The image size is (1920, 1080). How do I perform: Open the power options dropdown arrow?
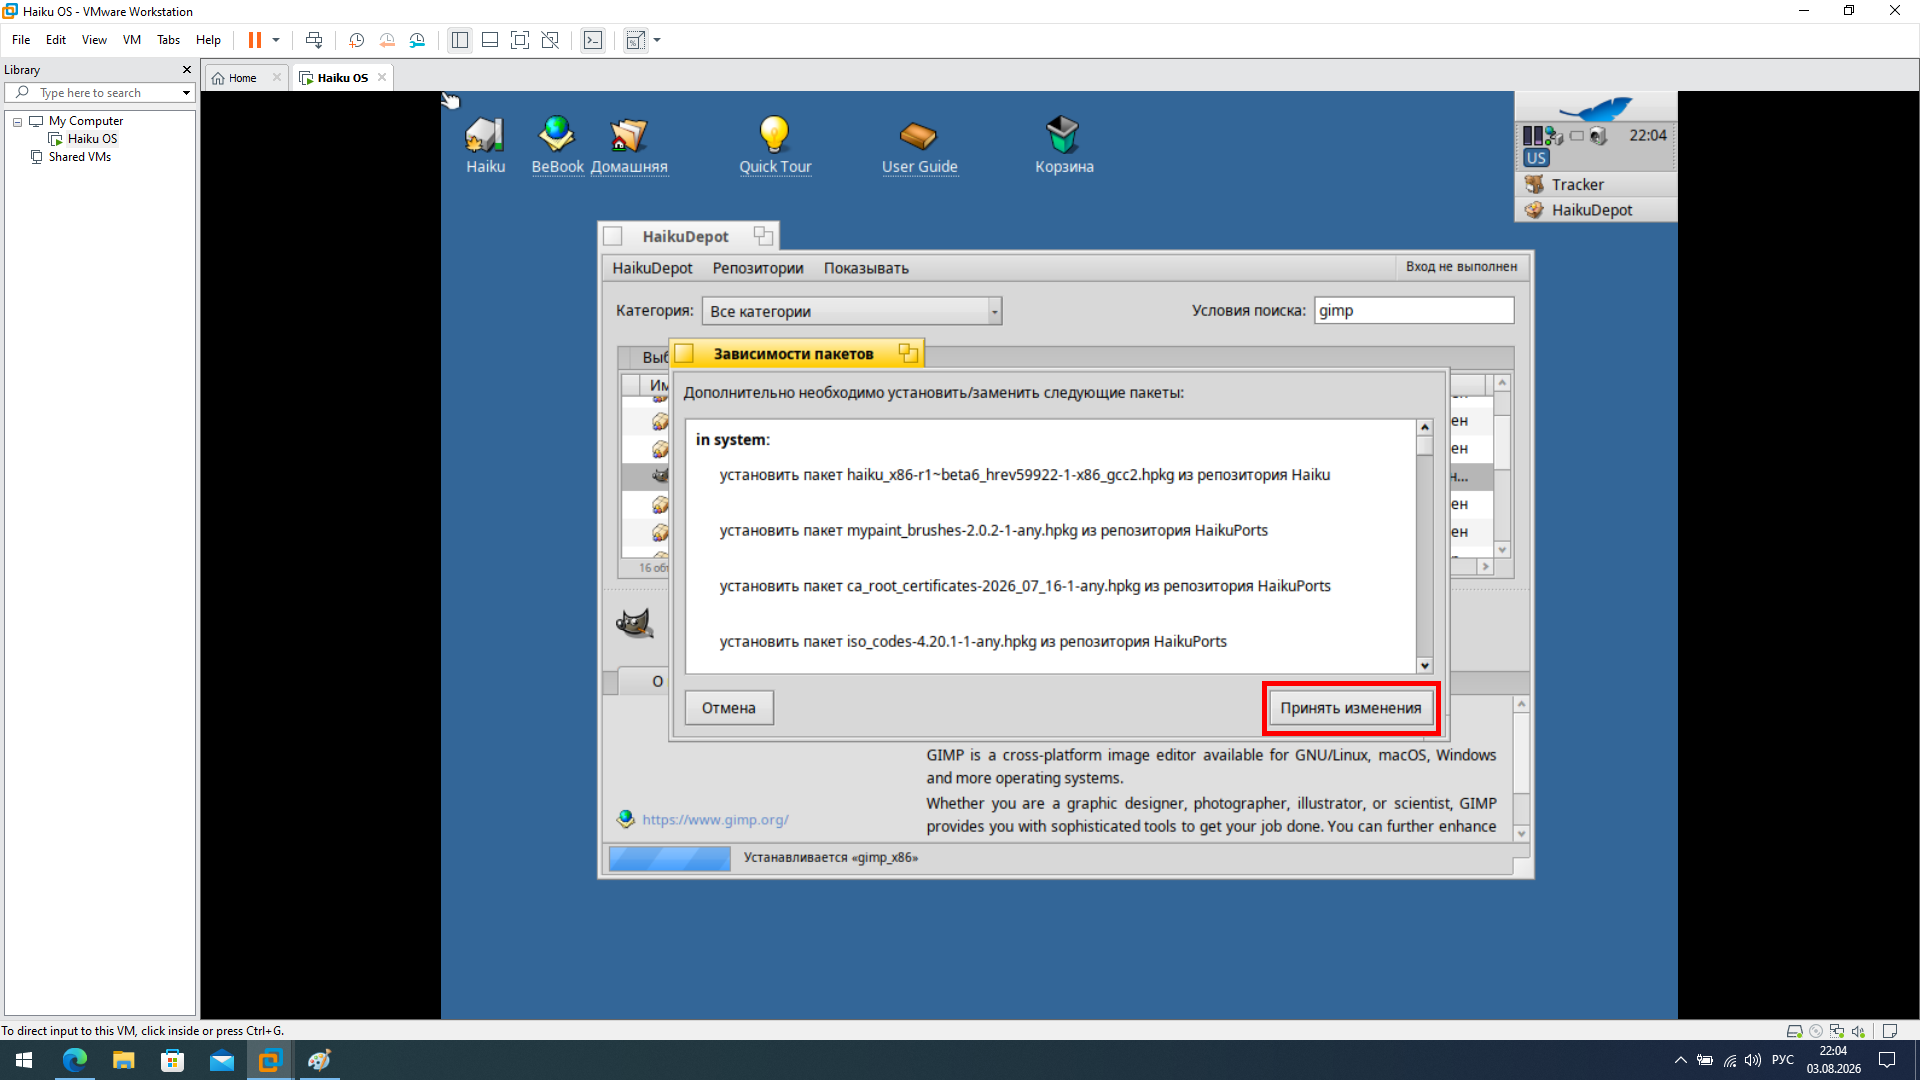[x=276, y=40]
